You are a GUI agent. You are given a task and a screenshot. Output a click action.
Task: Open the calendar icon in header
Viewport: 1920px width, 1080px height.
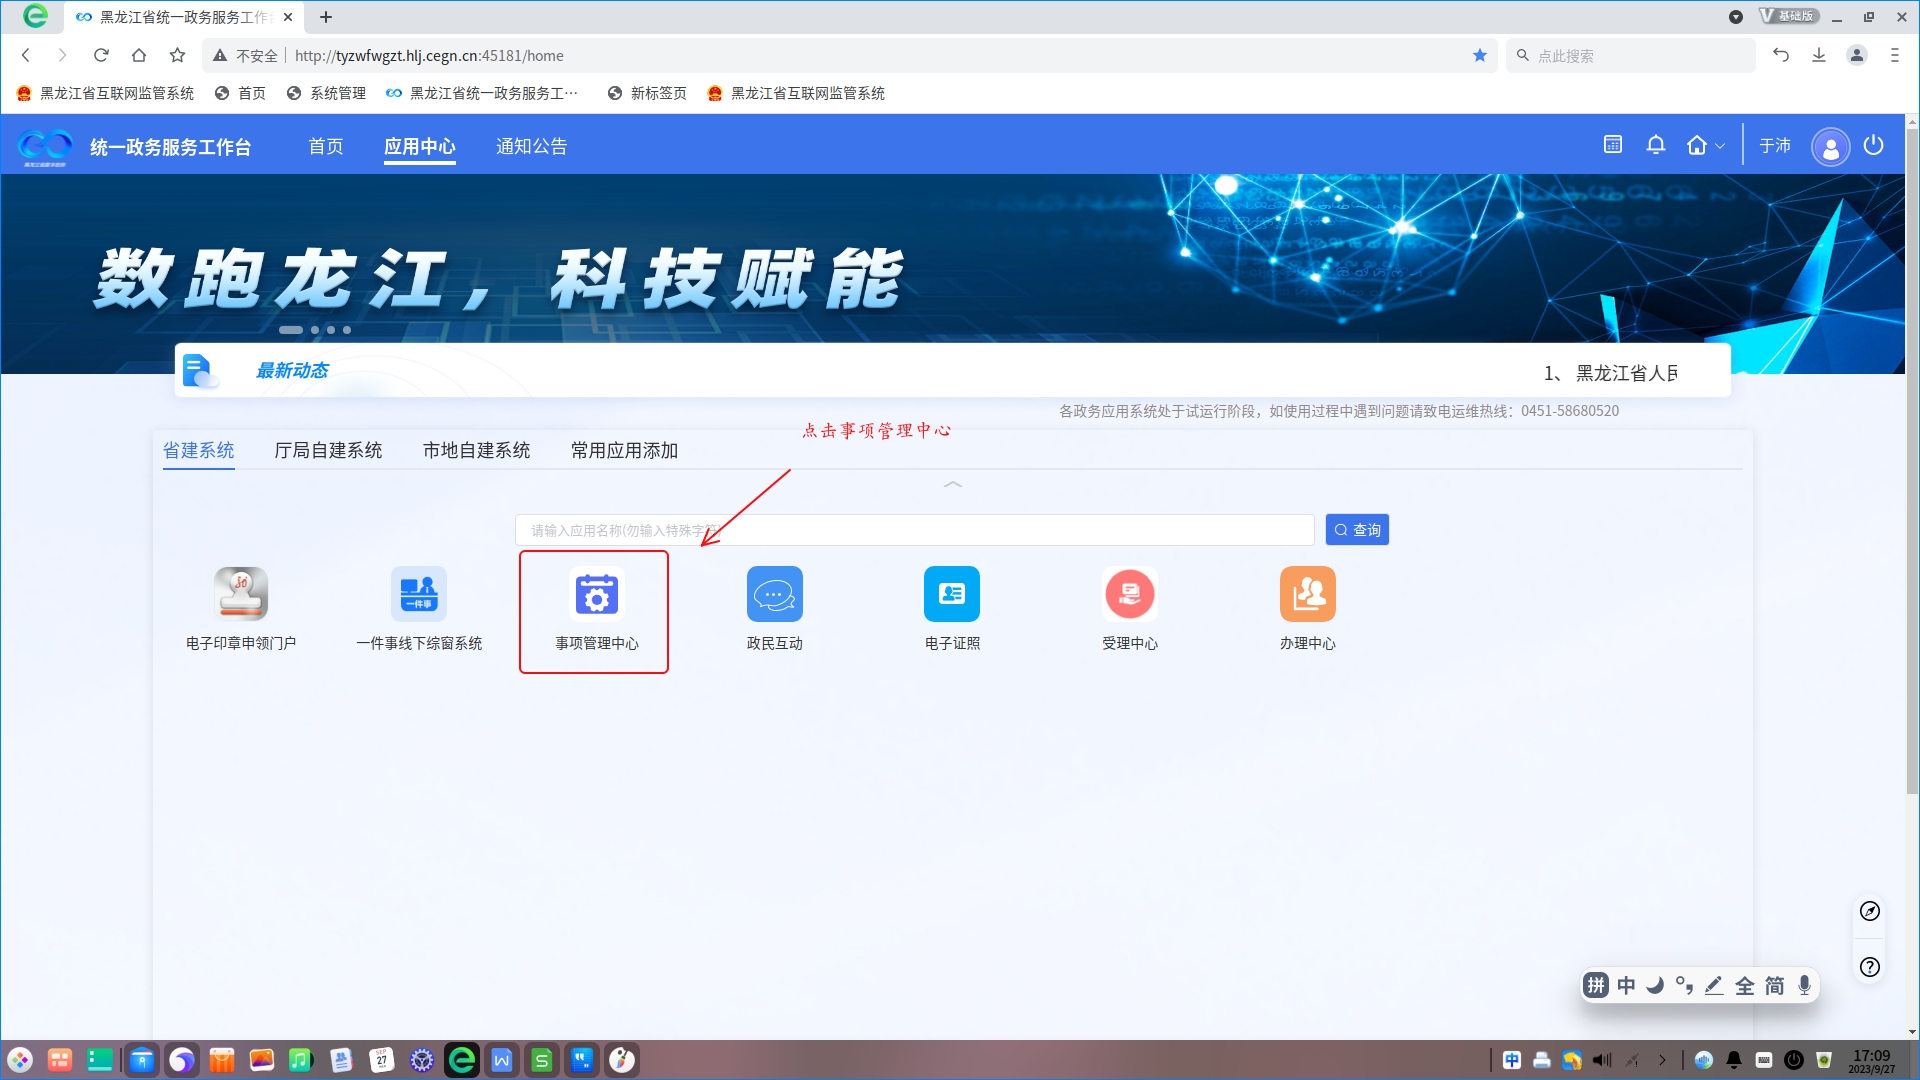(x=1613, y=145)
